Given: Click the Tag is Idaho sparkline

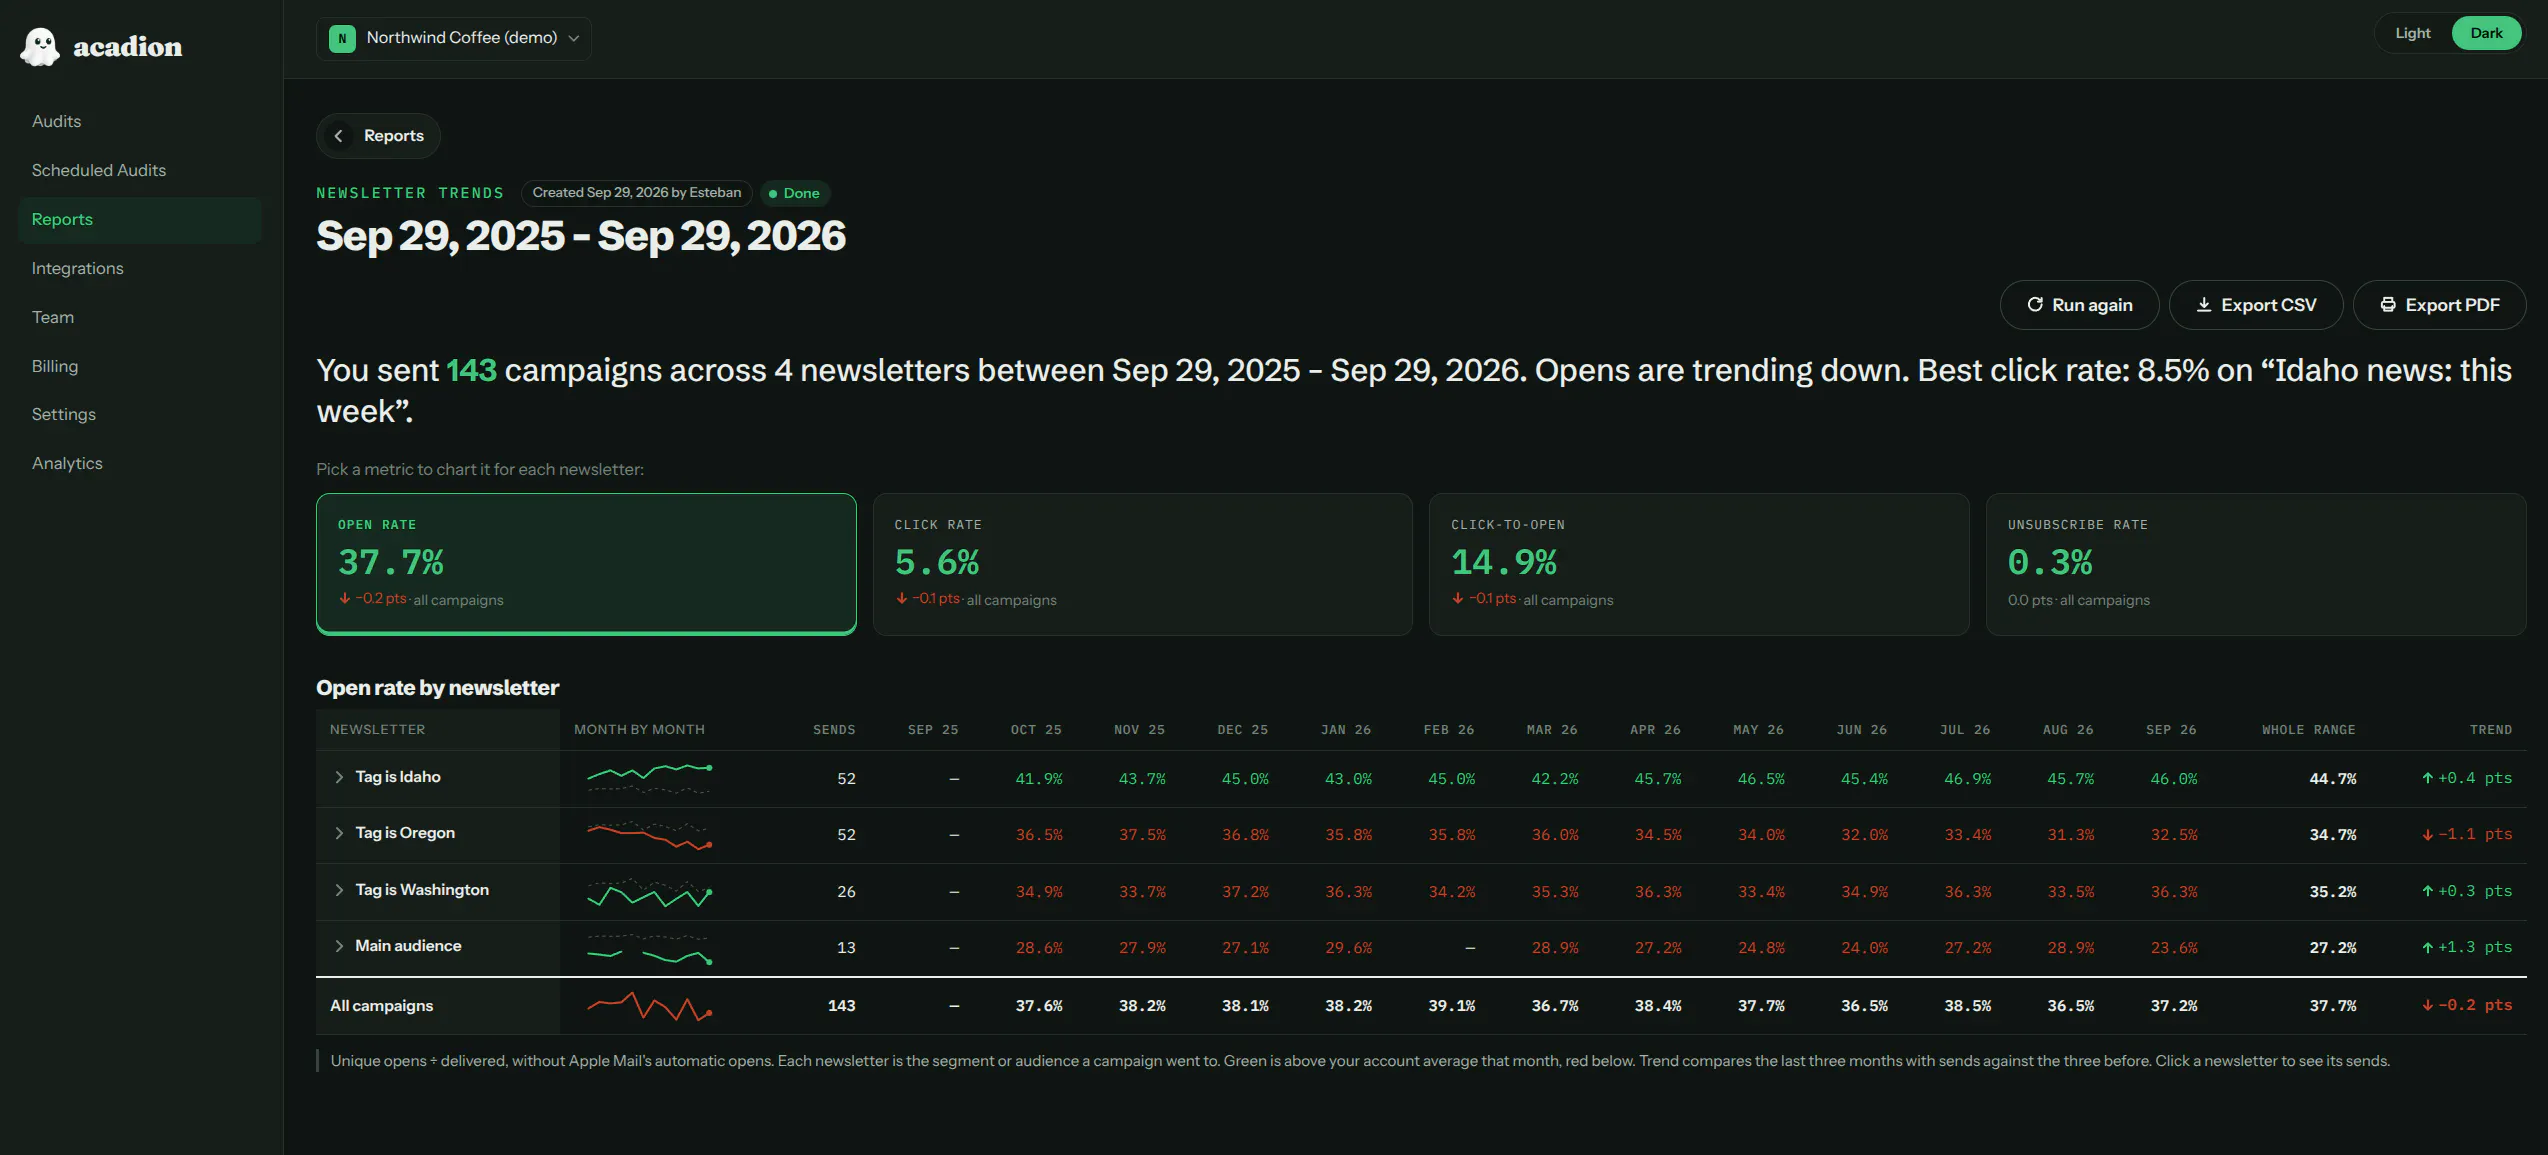Looking at the screenshot, I should point(650,778).
